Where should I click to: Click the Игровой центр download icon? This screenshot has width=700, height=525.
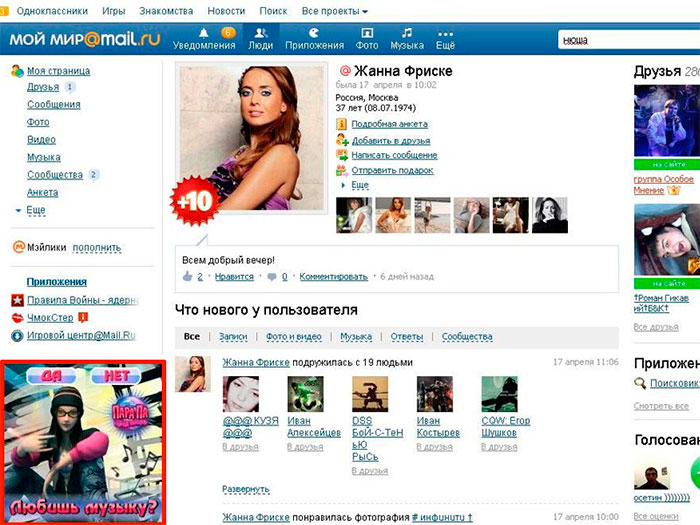click(17, 335)
